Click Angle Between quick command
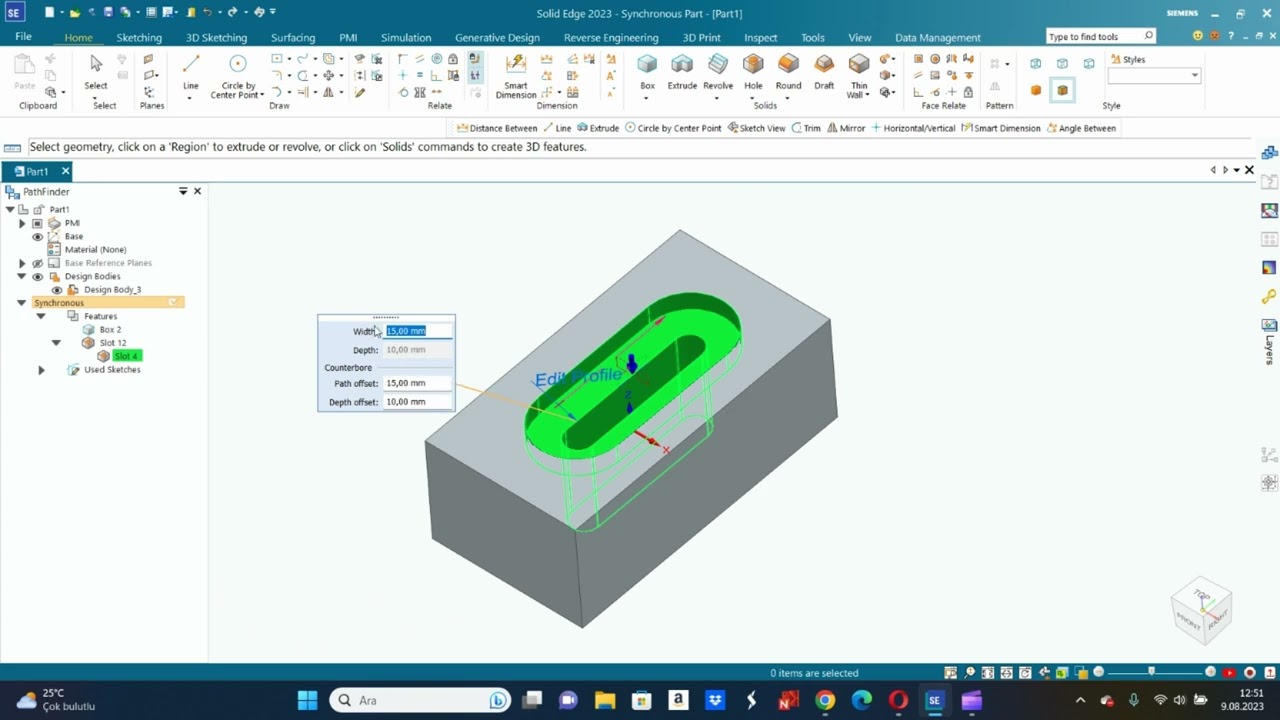This screenshot has height=720, width=1280. point(1081,128)
